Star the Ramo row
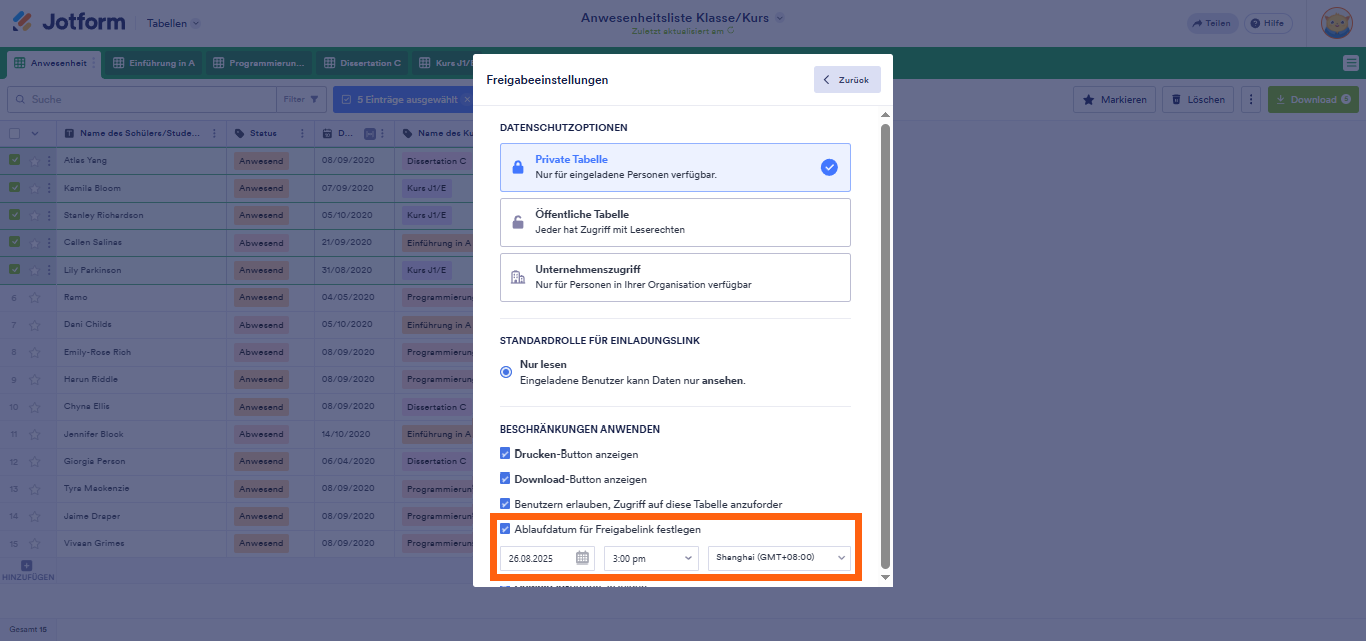 point(34,297)
